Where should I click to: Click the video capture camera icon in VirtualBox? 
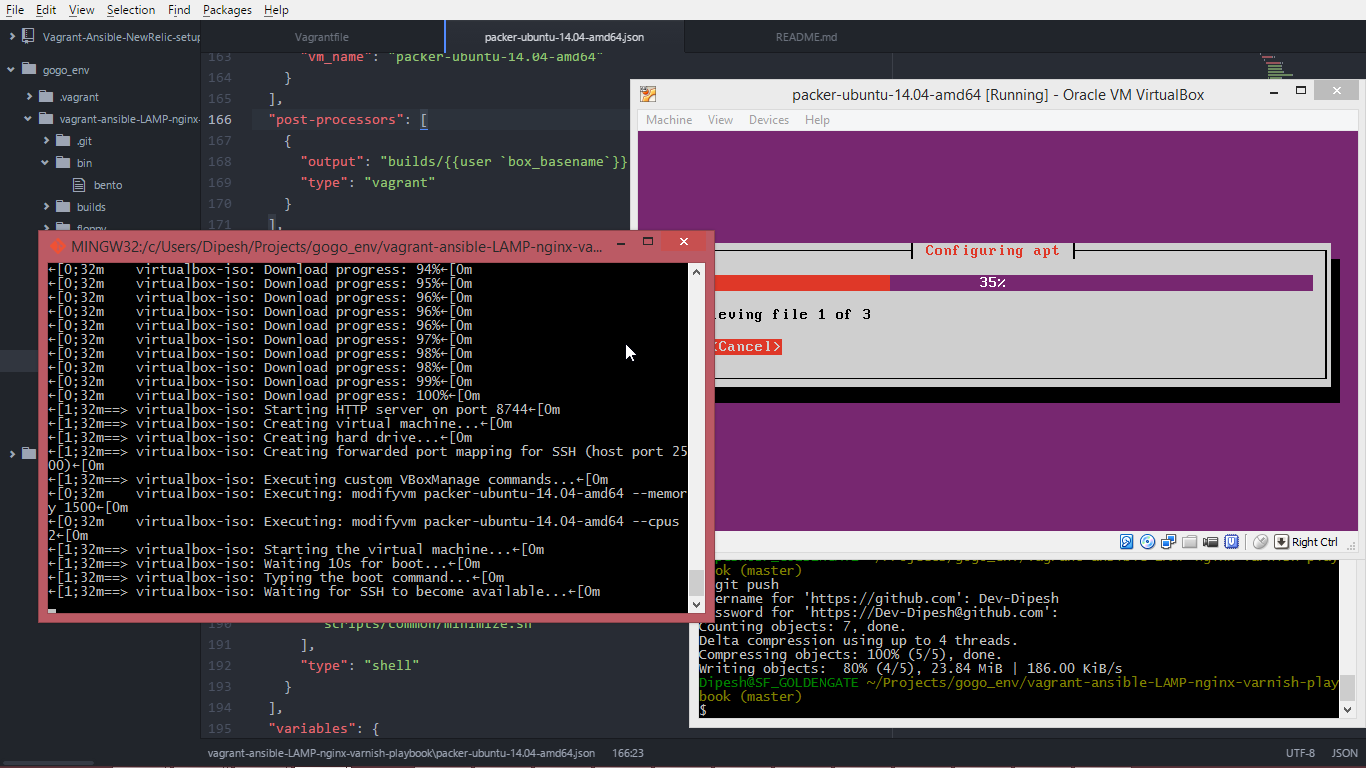pos(1211,542)
